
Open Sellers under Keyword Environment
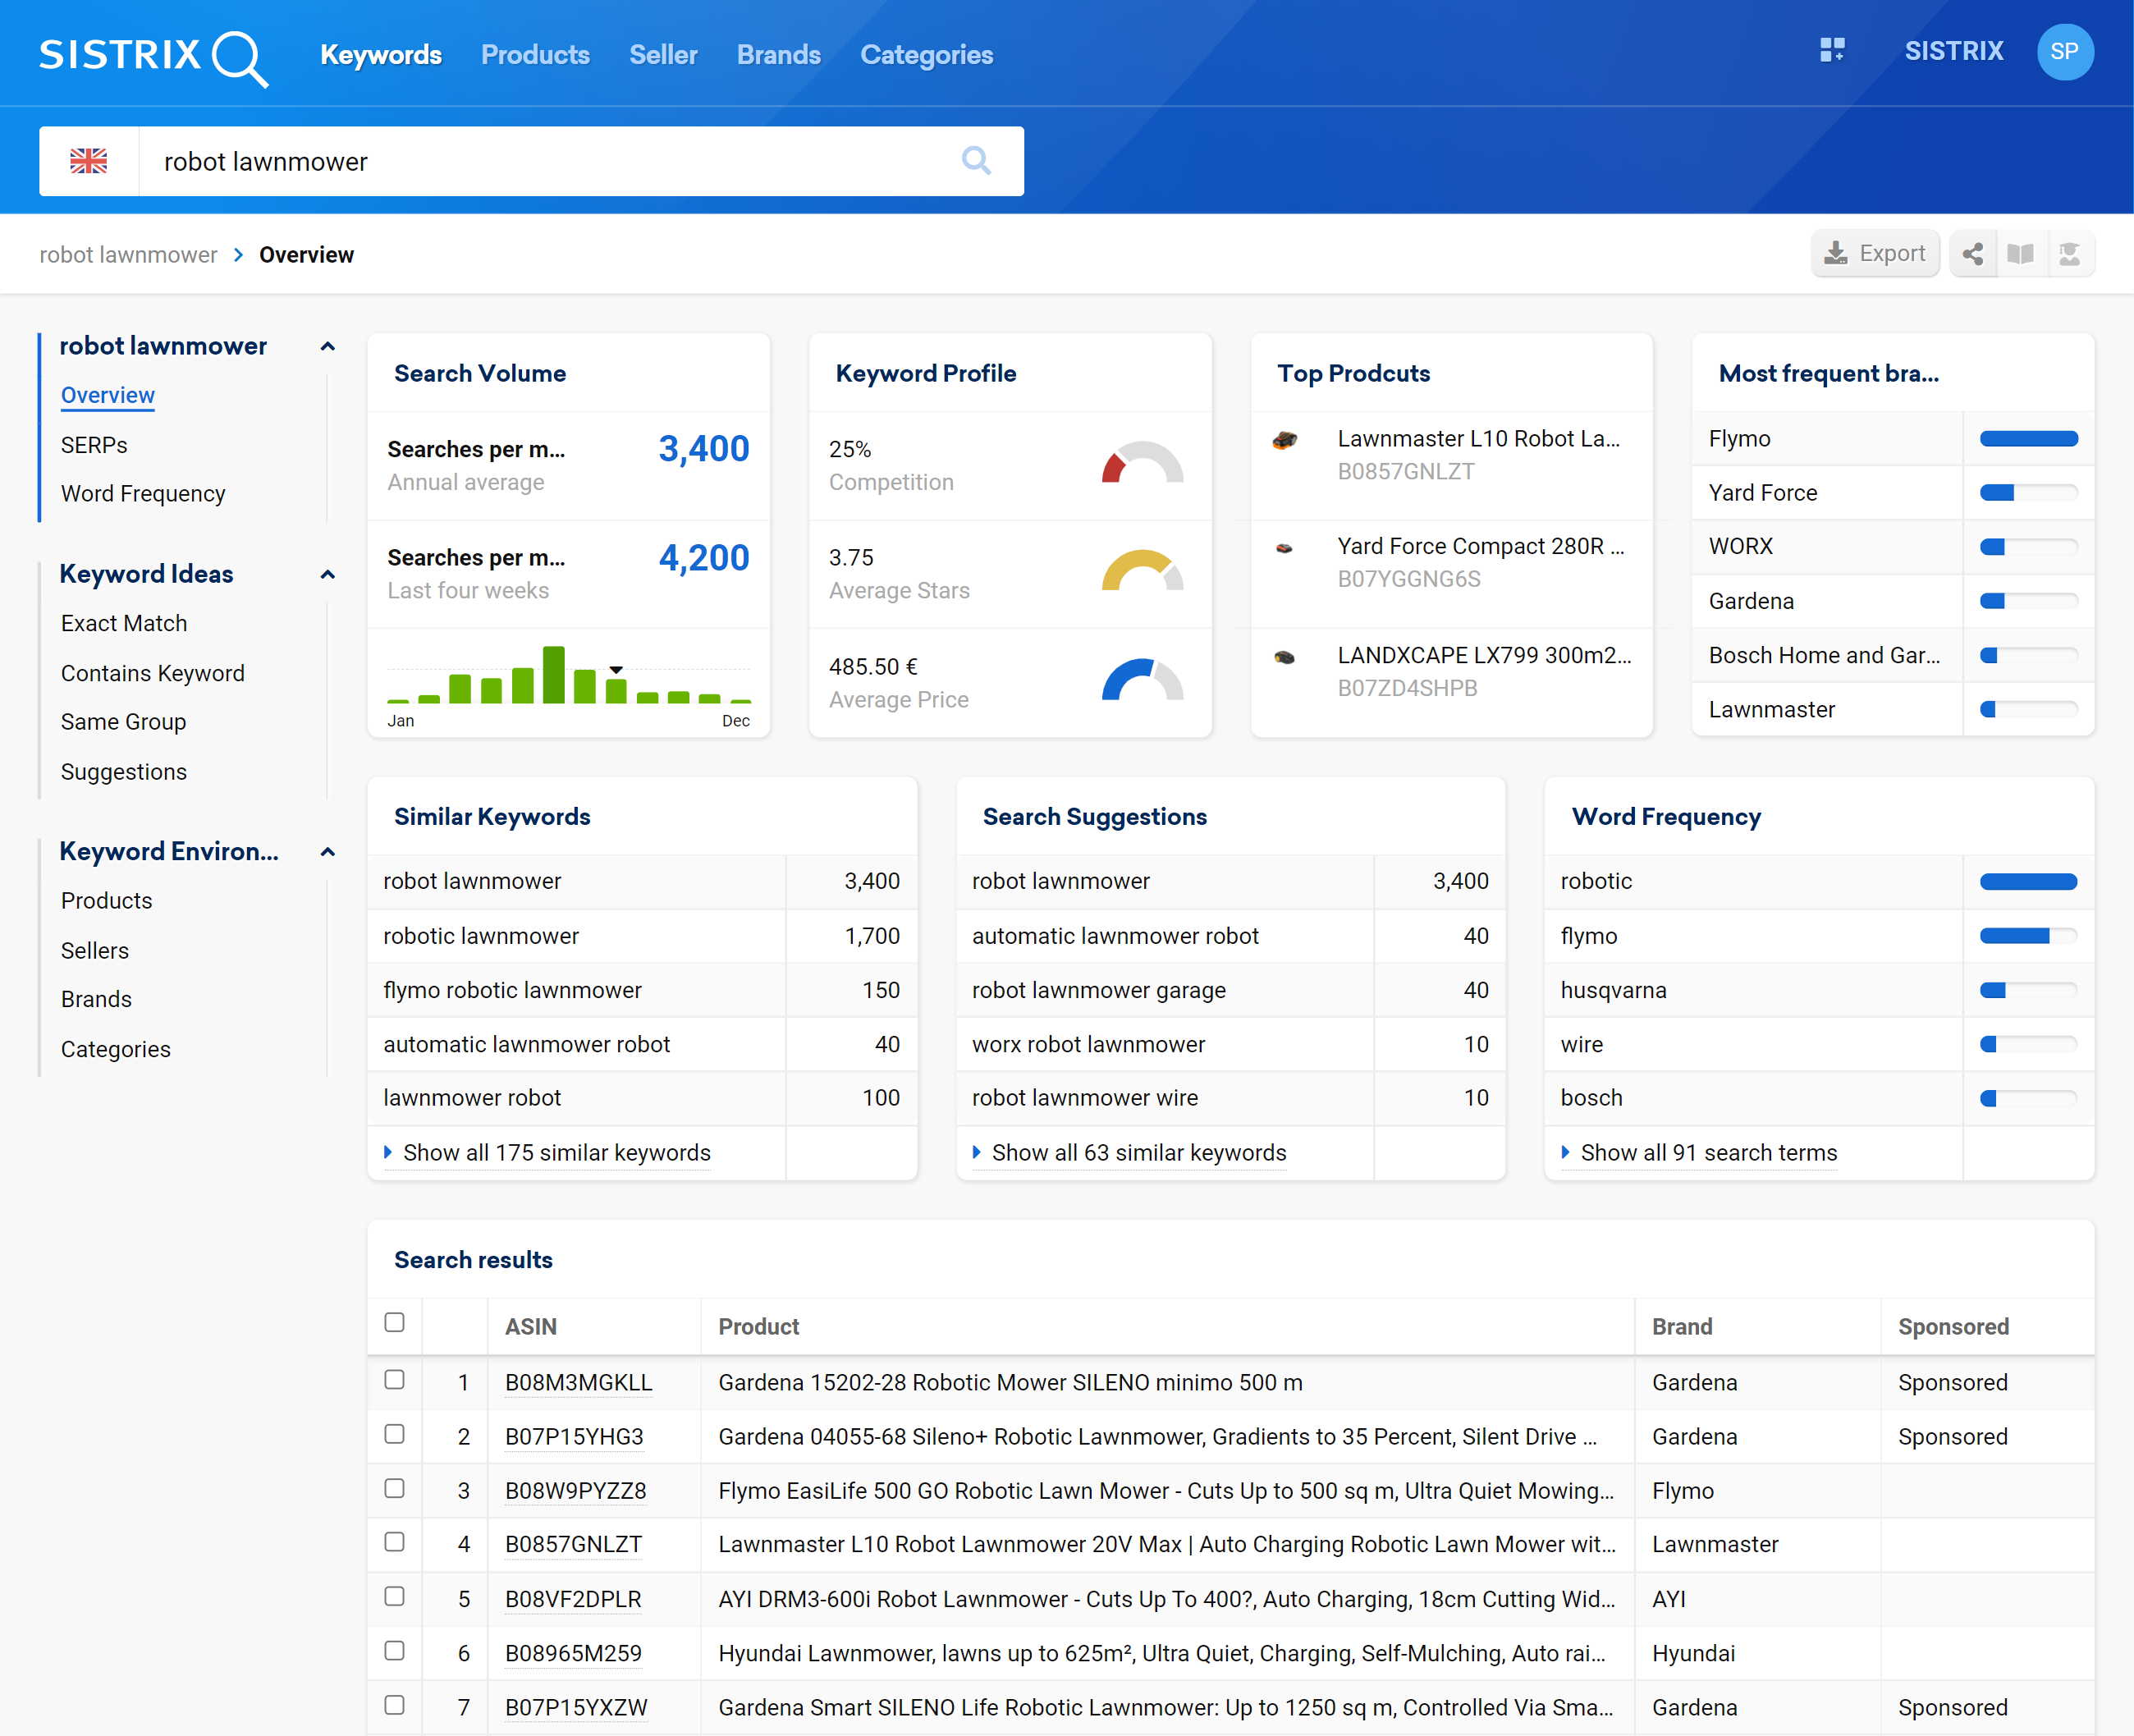[x=95, y=951]
